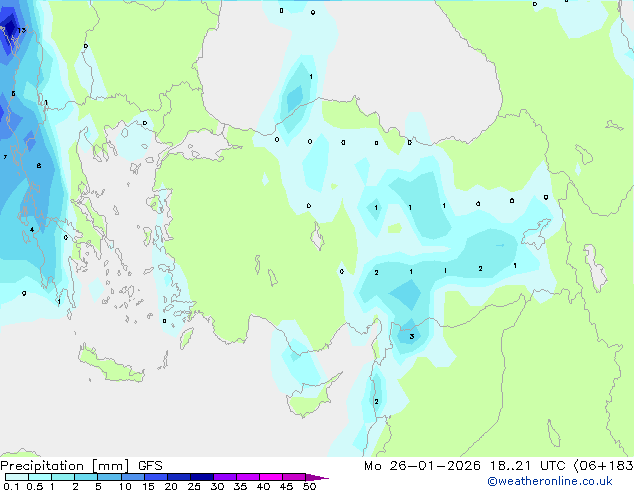
Task: Click the '18..21 UTC' time text
Action: (527, 466)
